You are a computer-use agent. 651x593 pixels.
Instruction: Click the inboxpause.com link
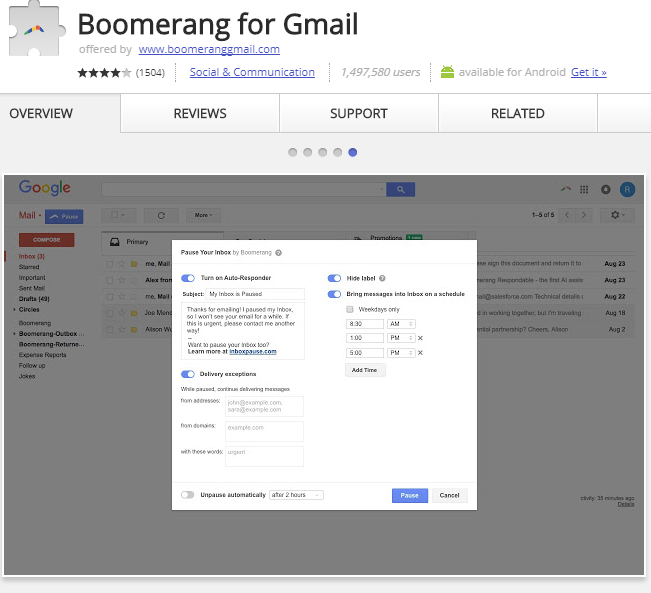(x=253, y=351)
